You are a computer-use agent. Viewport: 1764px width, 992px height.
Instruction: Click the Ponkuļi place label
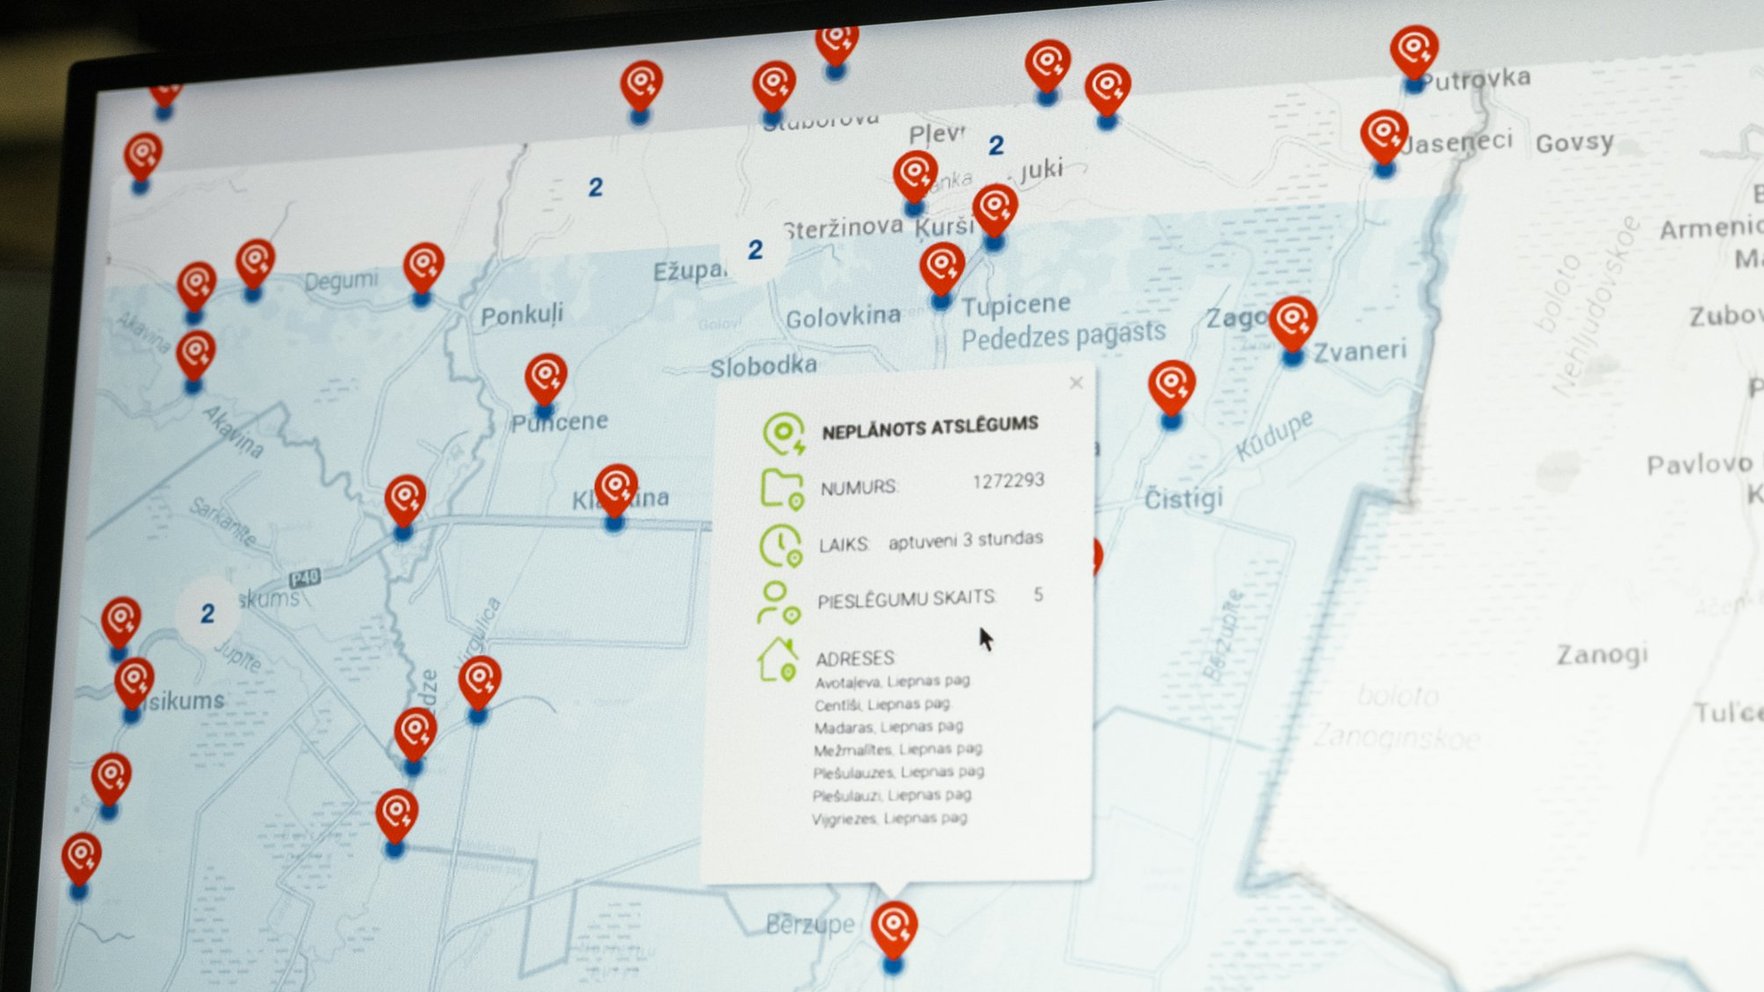tap(522, 316)
